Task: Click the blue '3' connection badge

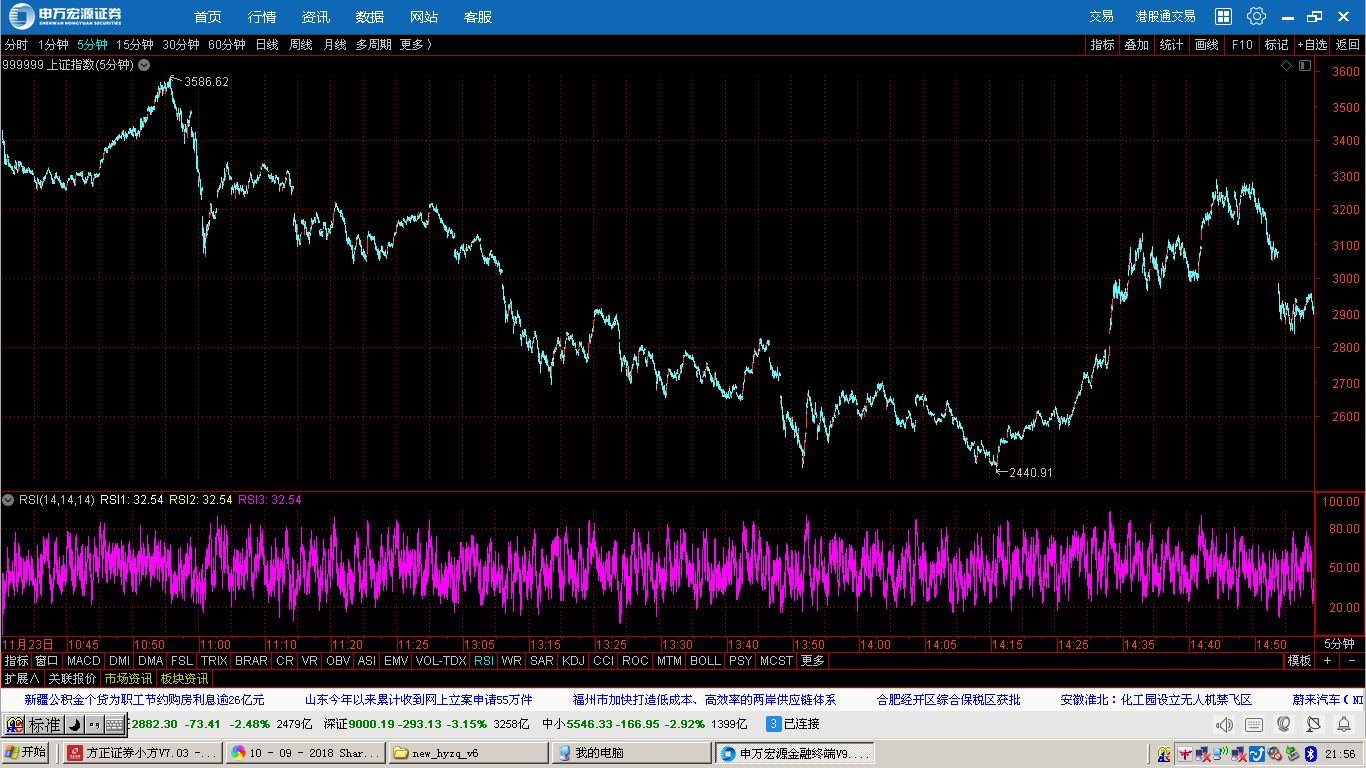Action: coord(773,723)
